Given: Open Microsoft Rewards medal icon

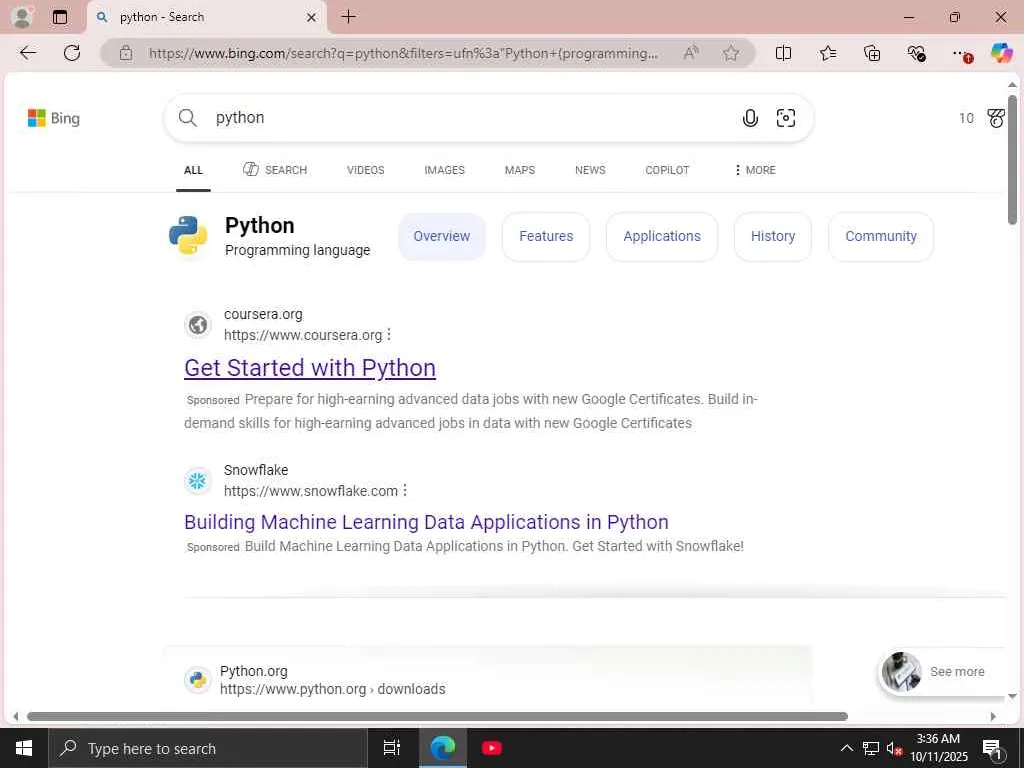Looking at the screenshot, I should [x=996, y=118].
